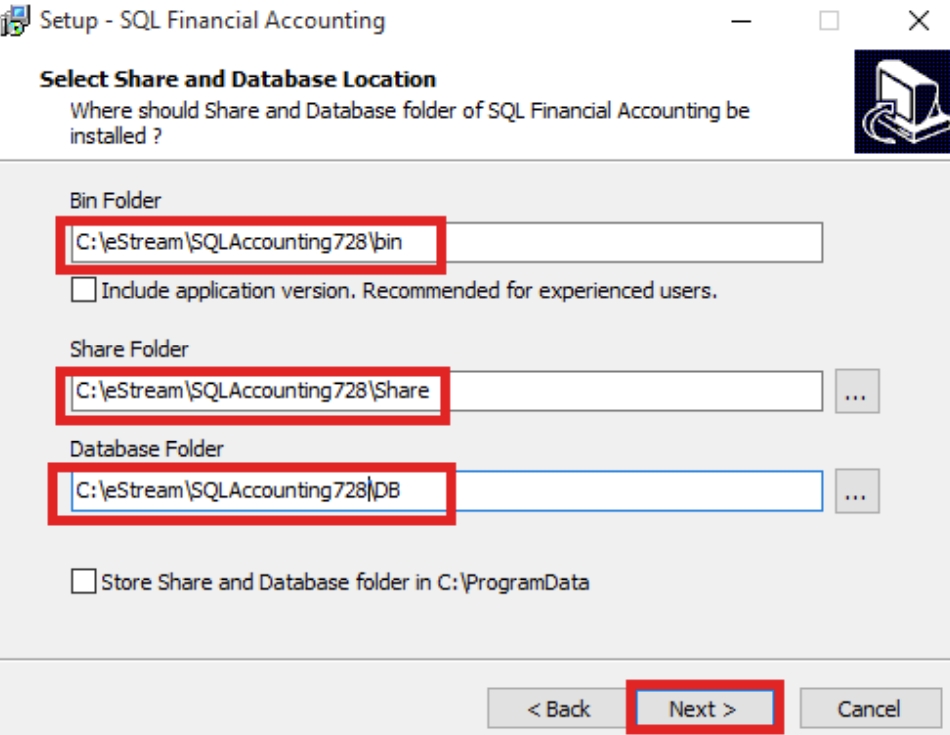Focus the Share Folder path field
Screen dimensions: 950x735
600,391
